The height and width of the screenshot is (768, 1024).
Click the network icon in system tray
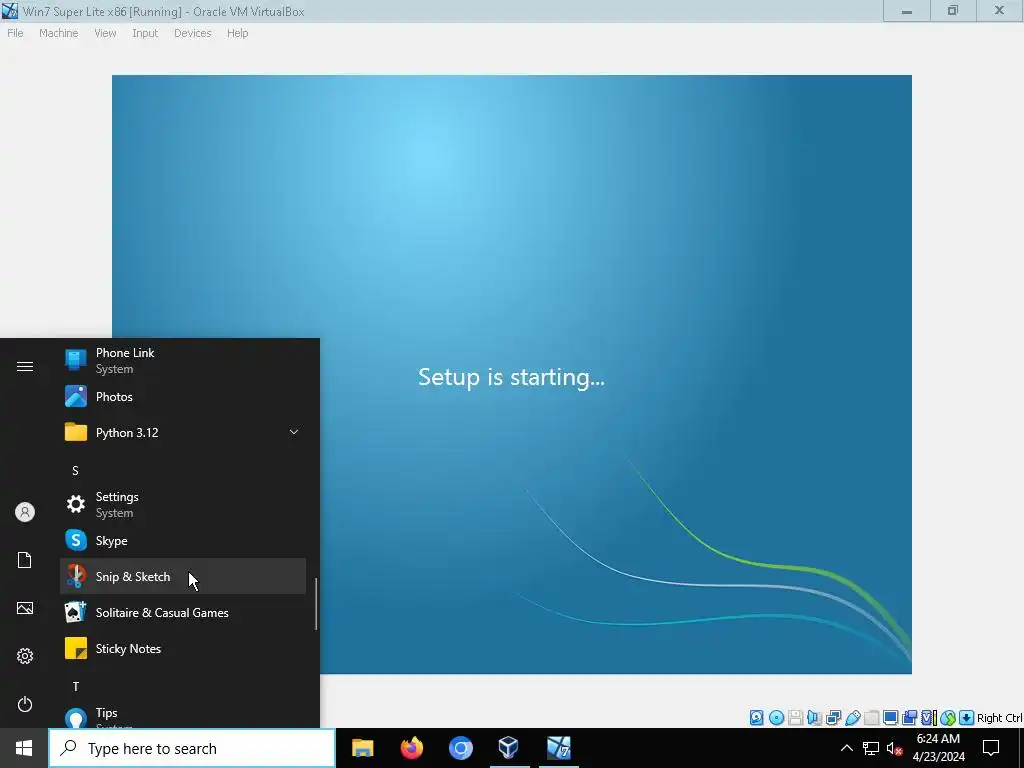coord(871,748)
